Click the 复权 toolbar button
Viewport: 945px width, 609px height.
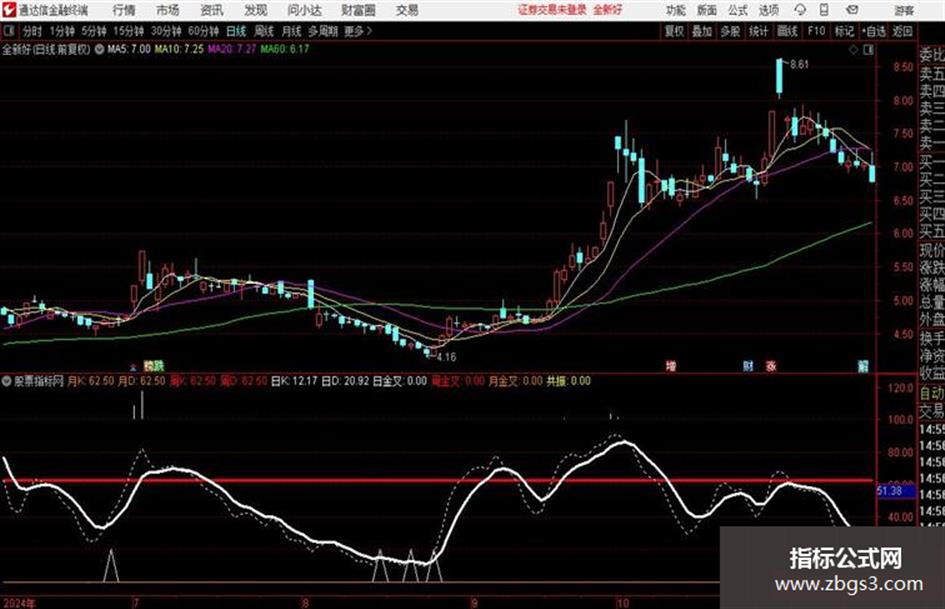(x=674, y=31)
